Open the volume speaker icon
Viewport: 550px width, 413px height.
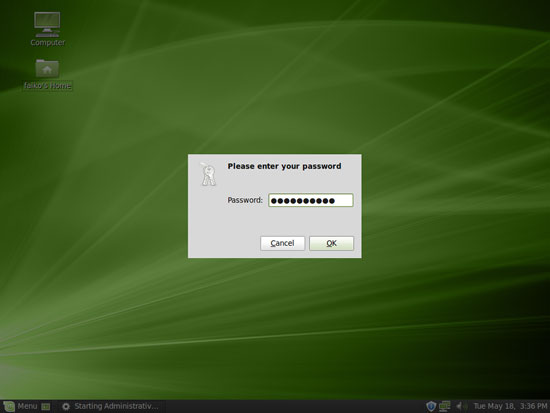[461, 406]
